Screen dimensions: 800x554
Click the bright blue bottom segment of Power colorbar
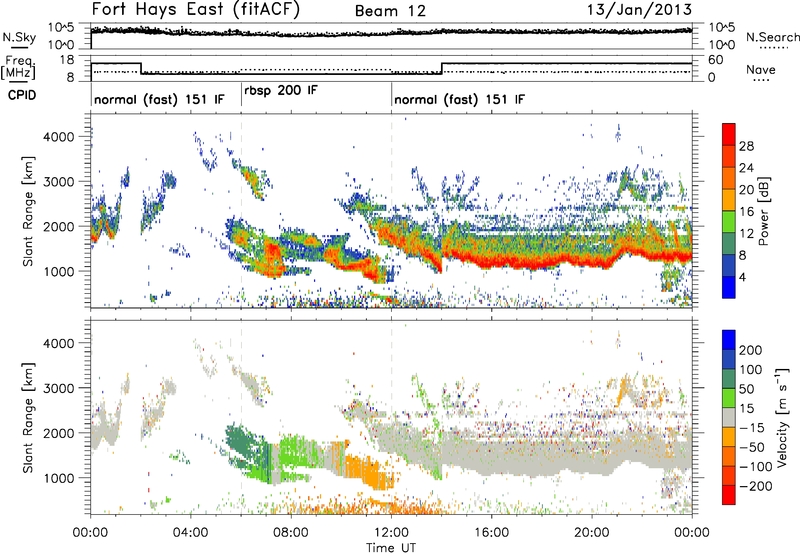pos(729,288)
